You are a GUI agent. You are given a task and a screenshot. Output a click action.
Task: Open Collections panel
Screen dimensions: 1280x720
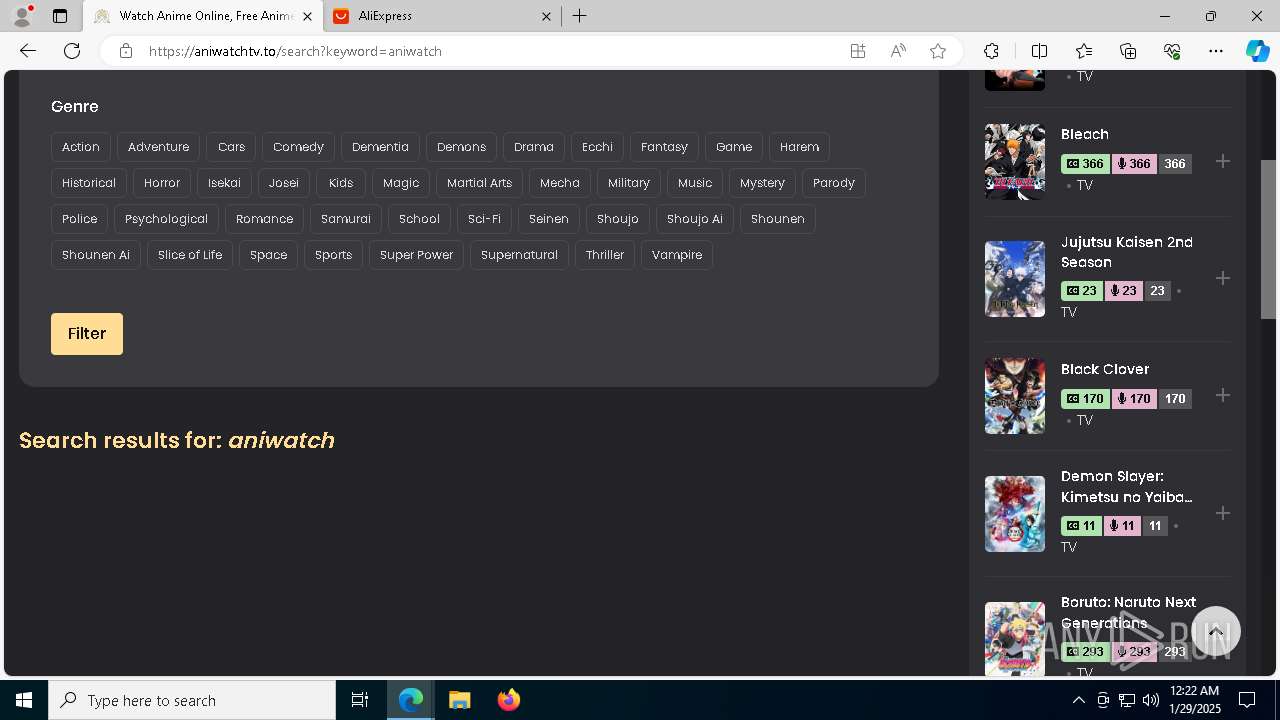[1128, 51]
